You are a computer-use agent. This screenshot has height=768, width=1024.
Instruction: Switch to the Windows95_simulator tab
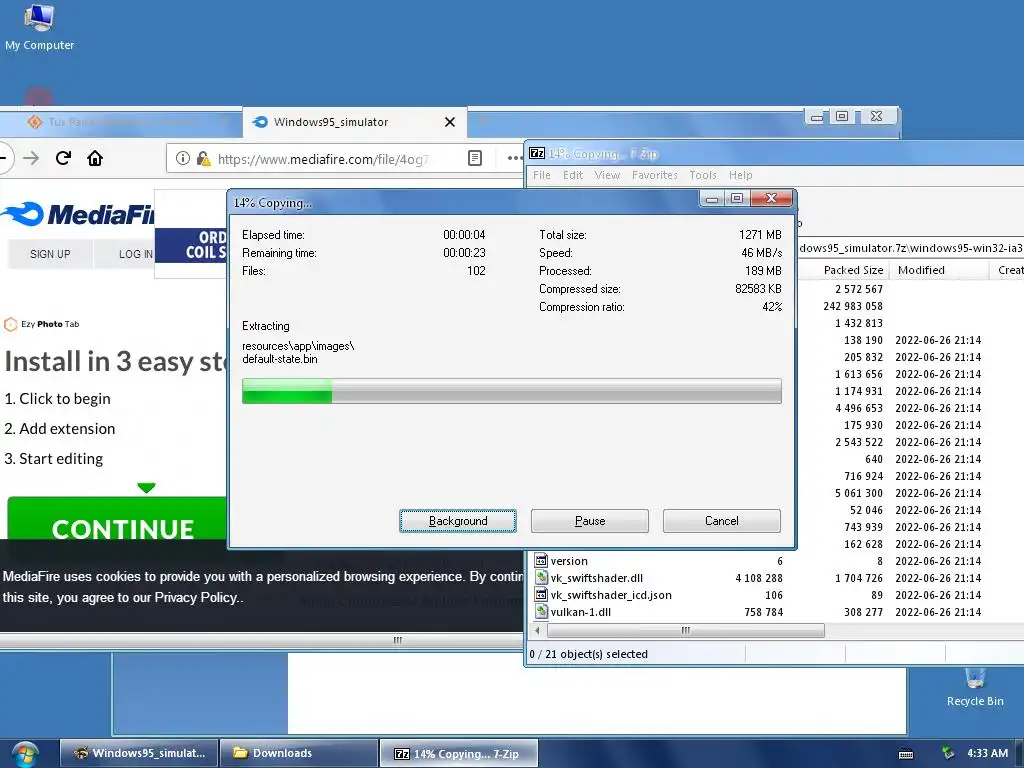[x=355, y=122]
